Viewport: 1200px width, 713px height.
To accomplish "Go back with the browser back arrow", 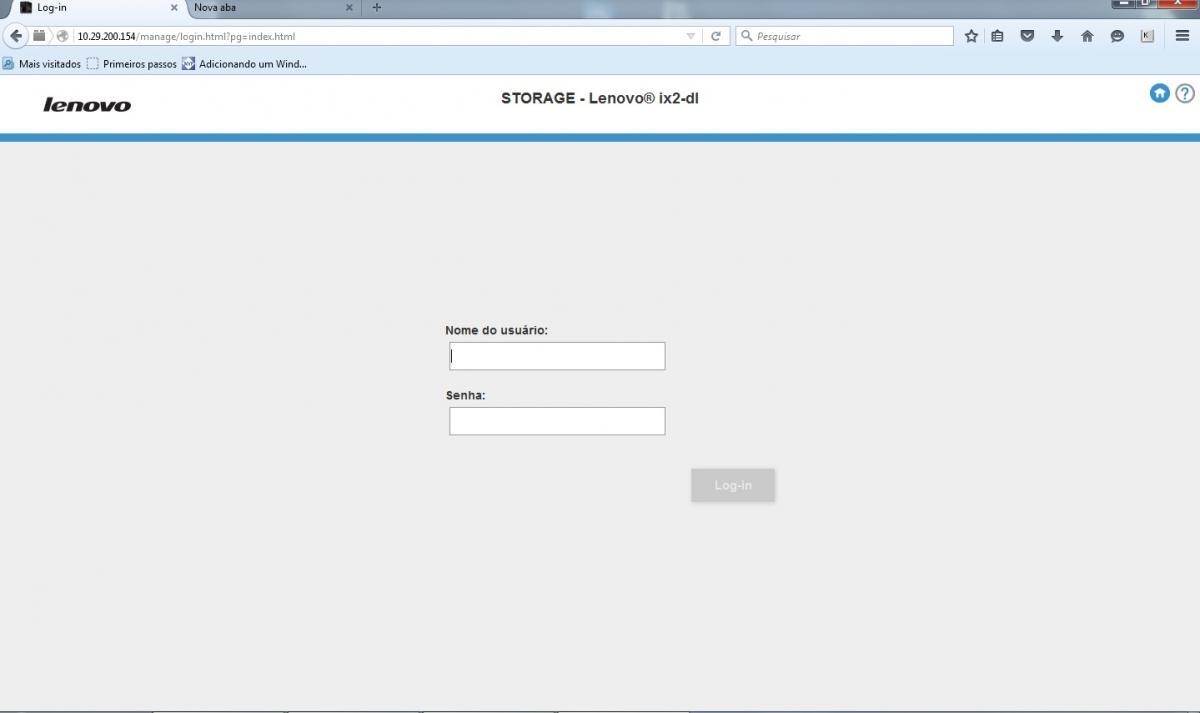I will (15, 36).
